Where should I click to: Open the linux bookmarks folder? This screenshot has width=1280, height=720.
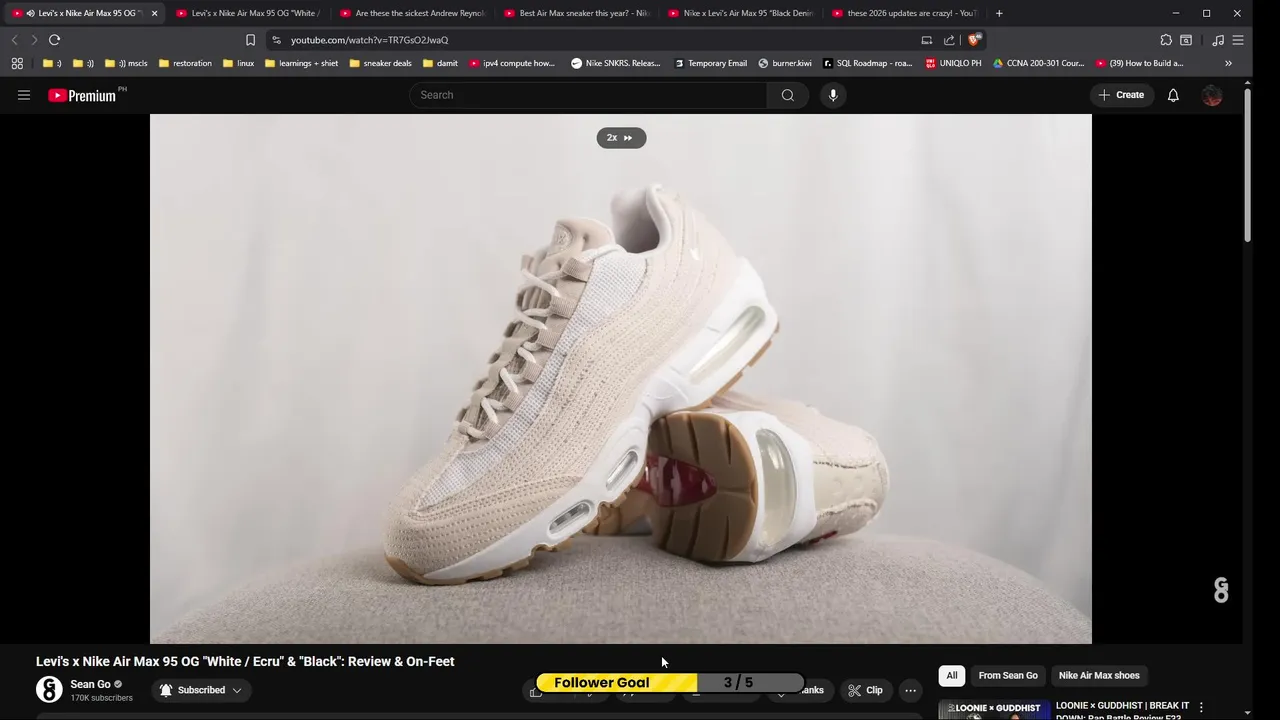click(x=238, y=63)
